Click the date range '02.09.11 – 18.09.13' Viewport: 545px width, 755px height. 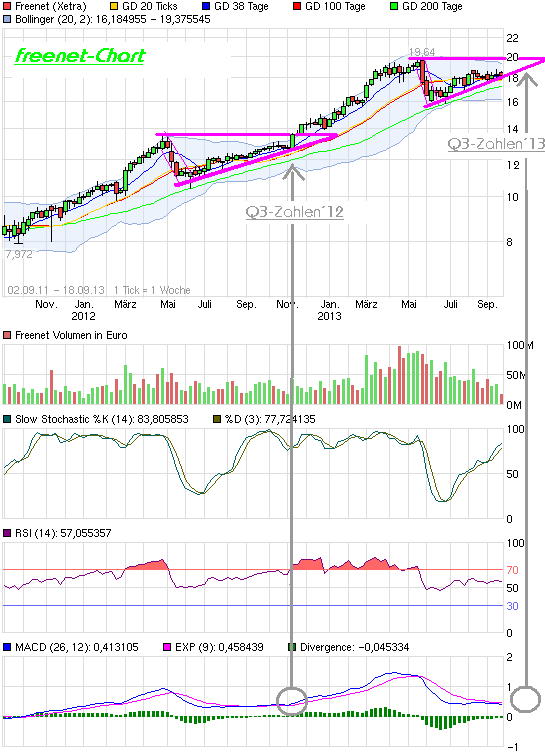(56, 290)
